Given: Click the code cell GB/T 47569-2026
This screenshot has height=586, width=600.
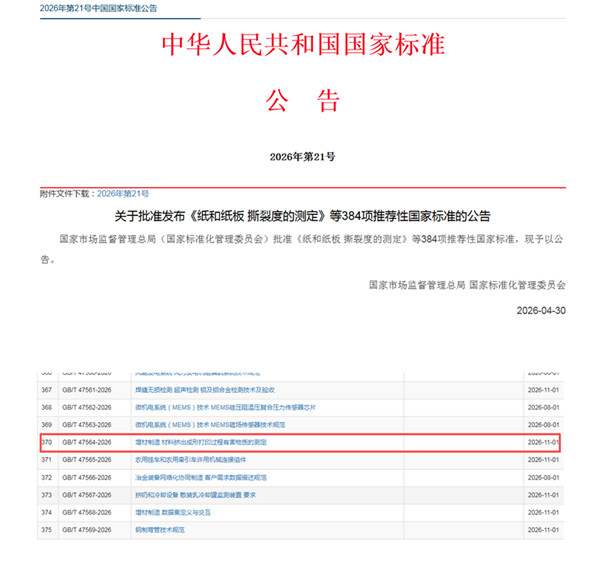Looking at the screenshot, I should 87,530.
